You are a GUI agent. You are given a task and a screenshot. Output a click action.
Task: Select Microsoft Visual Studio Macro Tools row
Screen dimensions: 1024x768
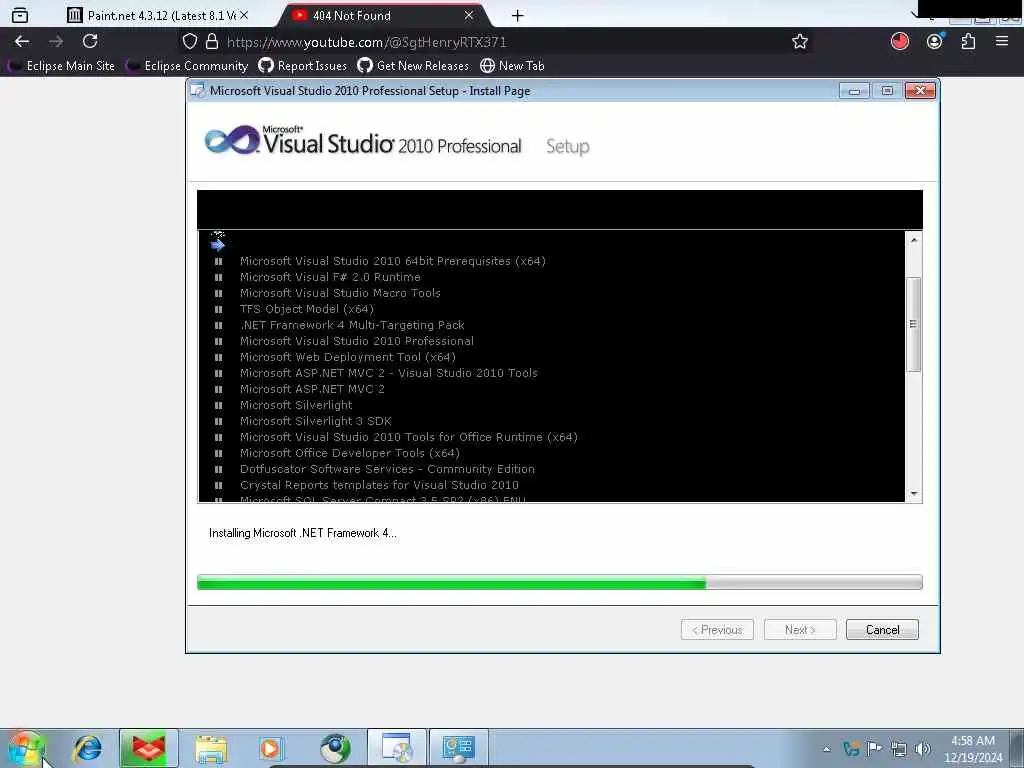tap(340, 293)
